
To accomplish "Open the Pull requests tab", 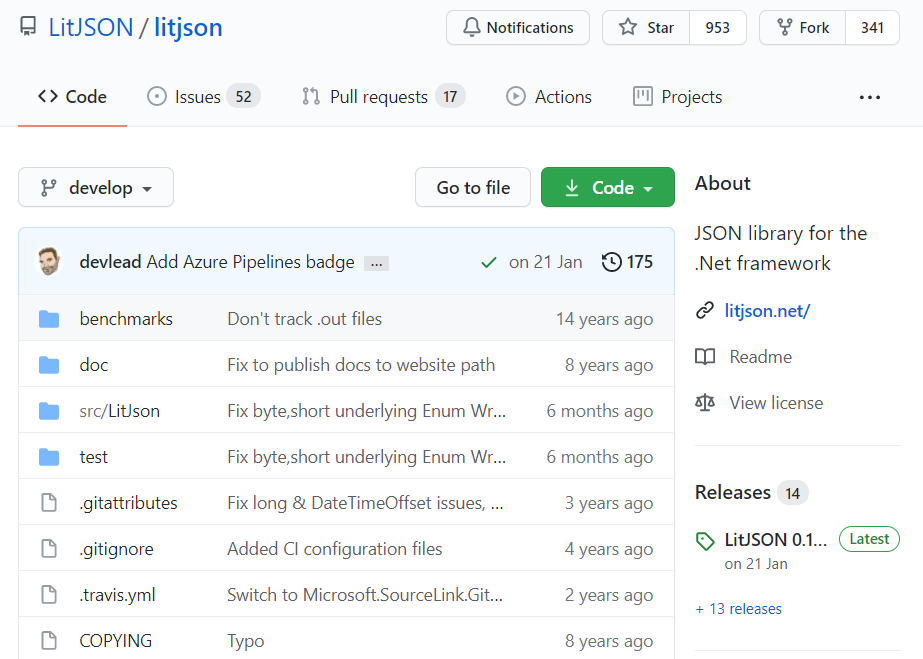I will click(383, 96).
